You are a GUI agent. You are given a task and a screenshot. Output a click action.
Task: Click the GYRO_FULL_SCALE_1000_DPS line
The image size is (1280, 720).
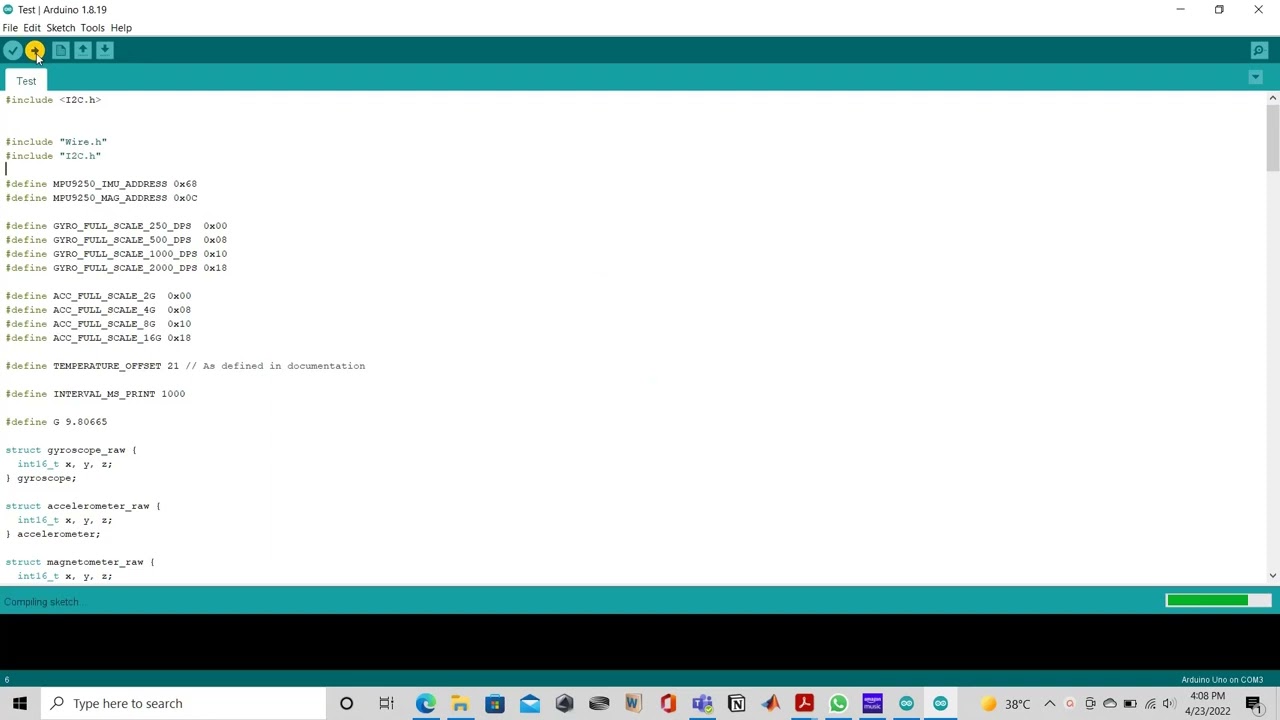tap(116, 254)
